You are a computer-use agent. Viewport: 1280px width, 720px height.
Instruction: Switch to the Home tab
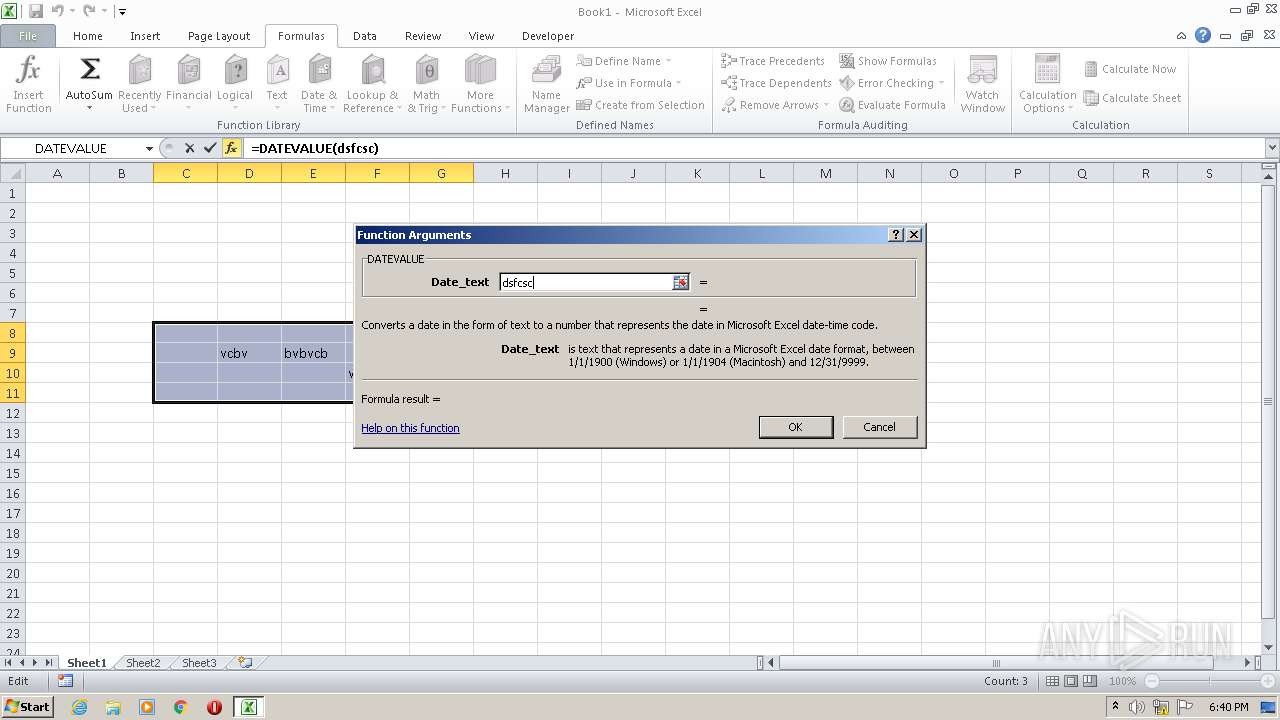point(88,36)
